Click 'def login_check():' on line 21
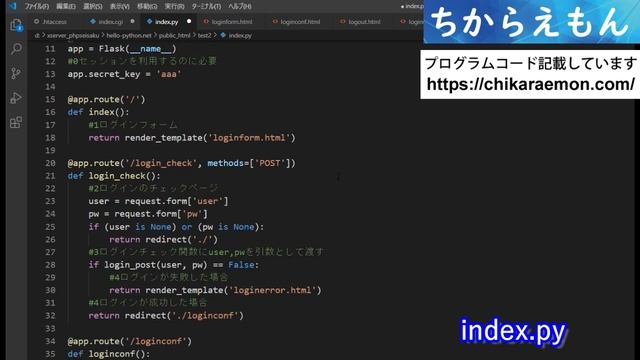Image resolution: width=640 pixels, height=360 pixels. 114,176
